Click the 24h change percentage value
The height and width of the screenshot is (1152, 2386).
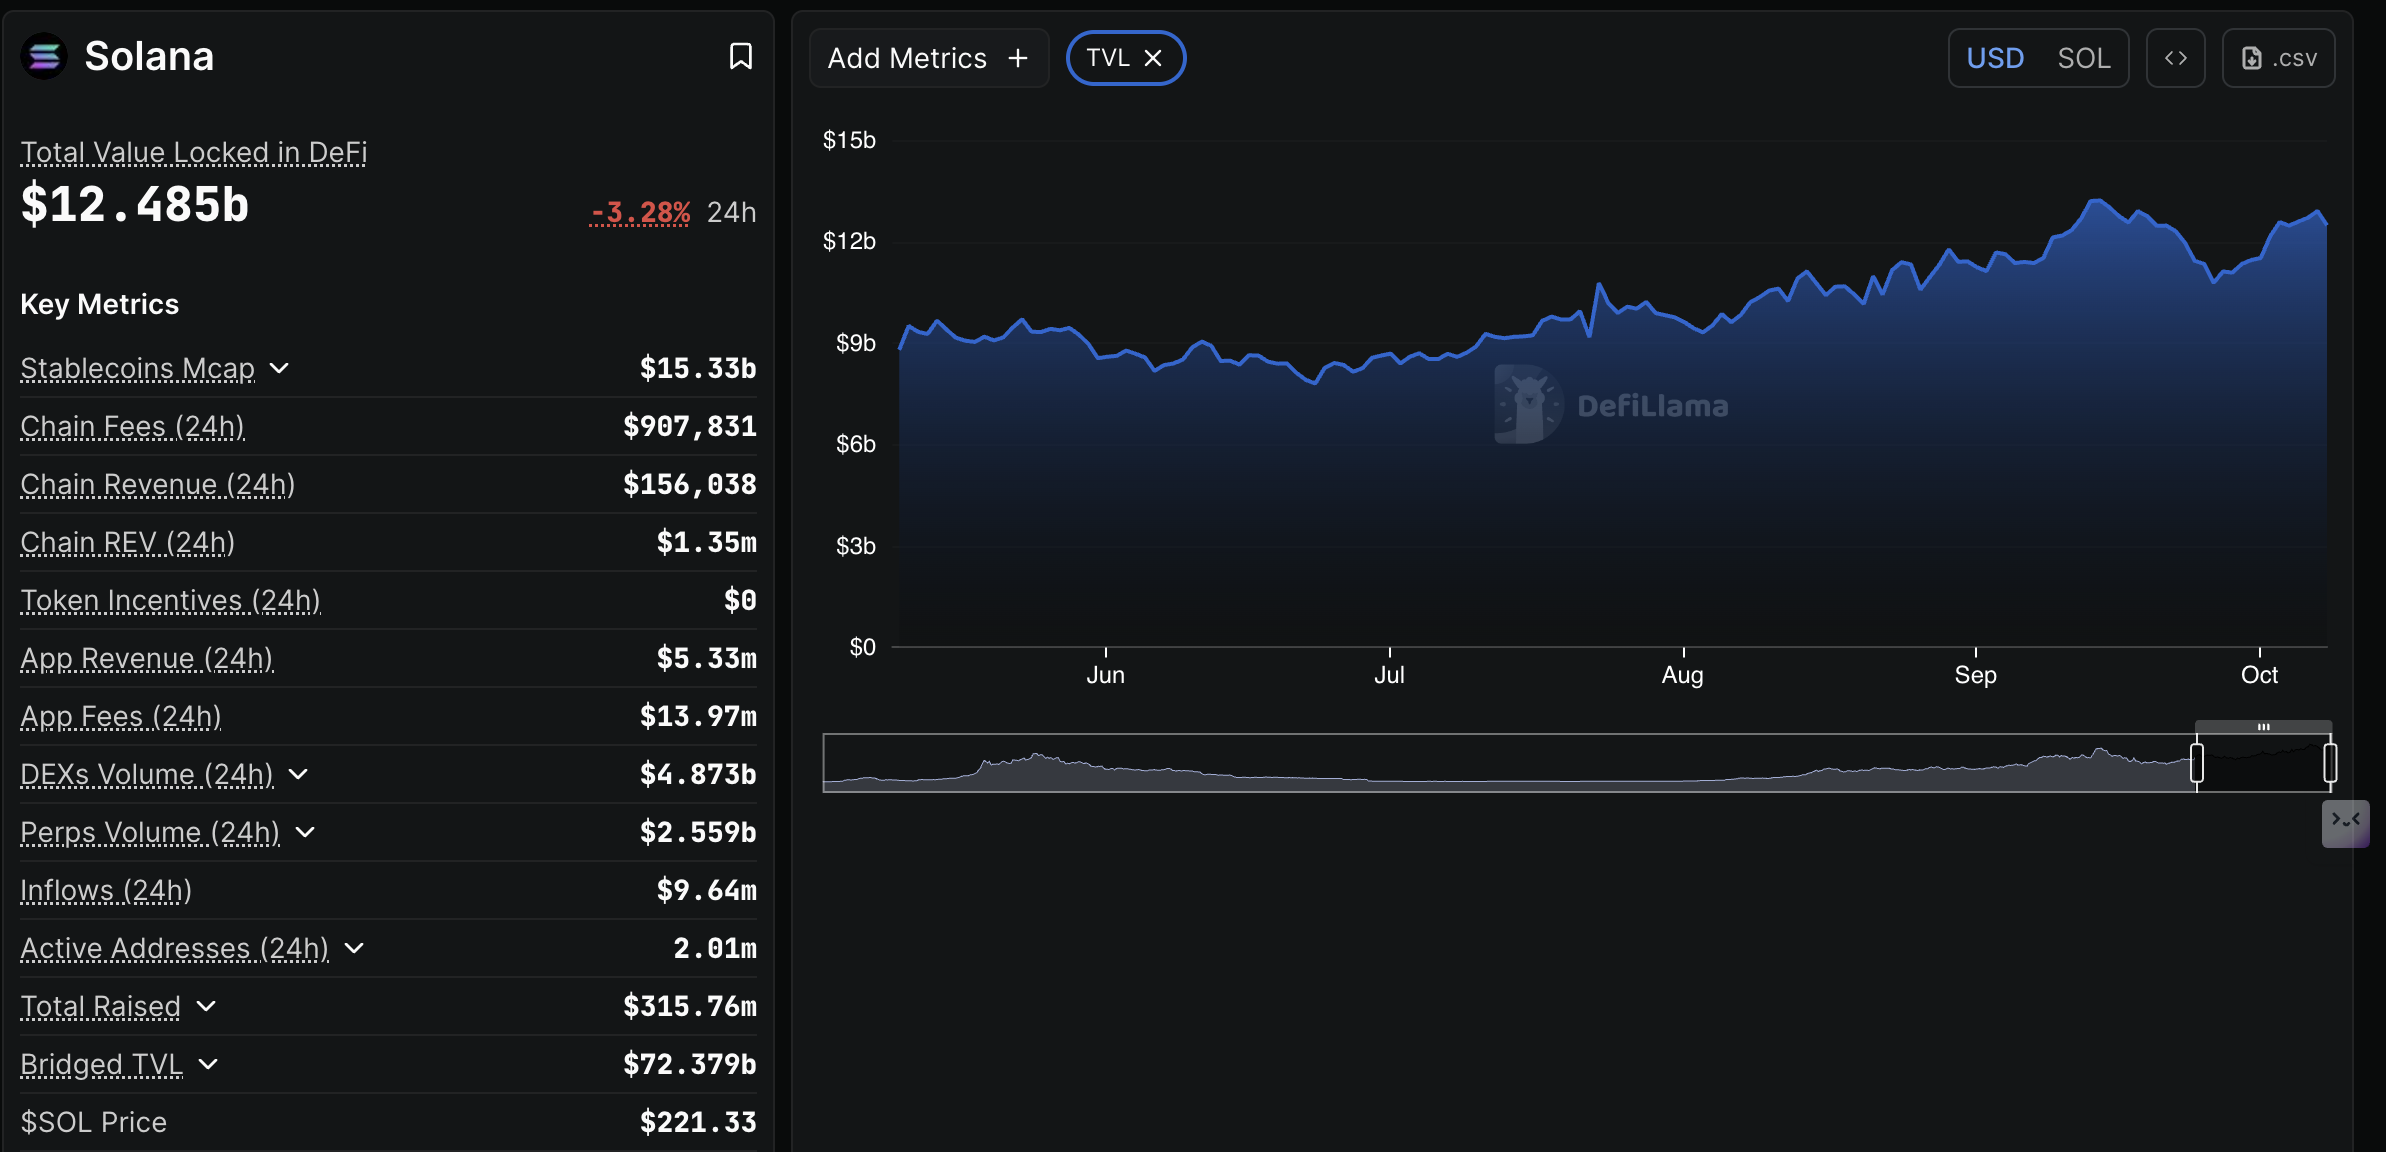click(x=640, y=212)
